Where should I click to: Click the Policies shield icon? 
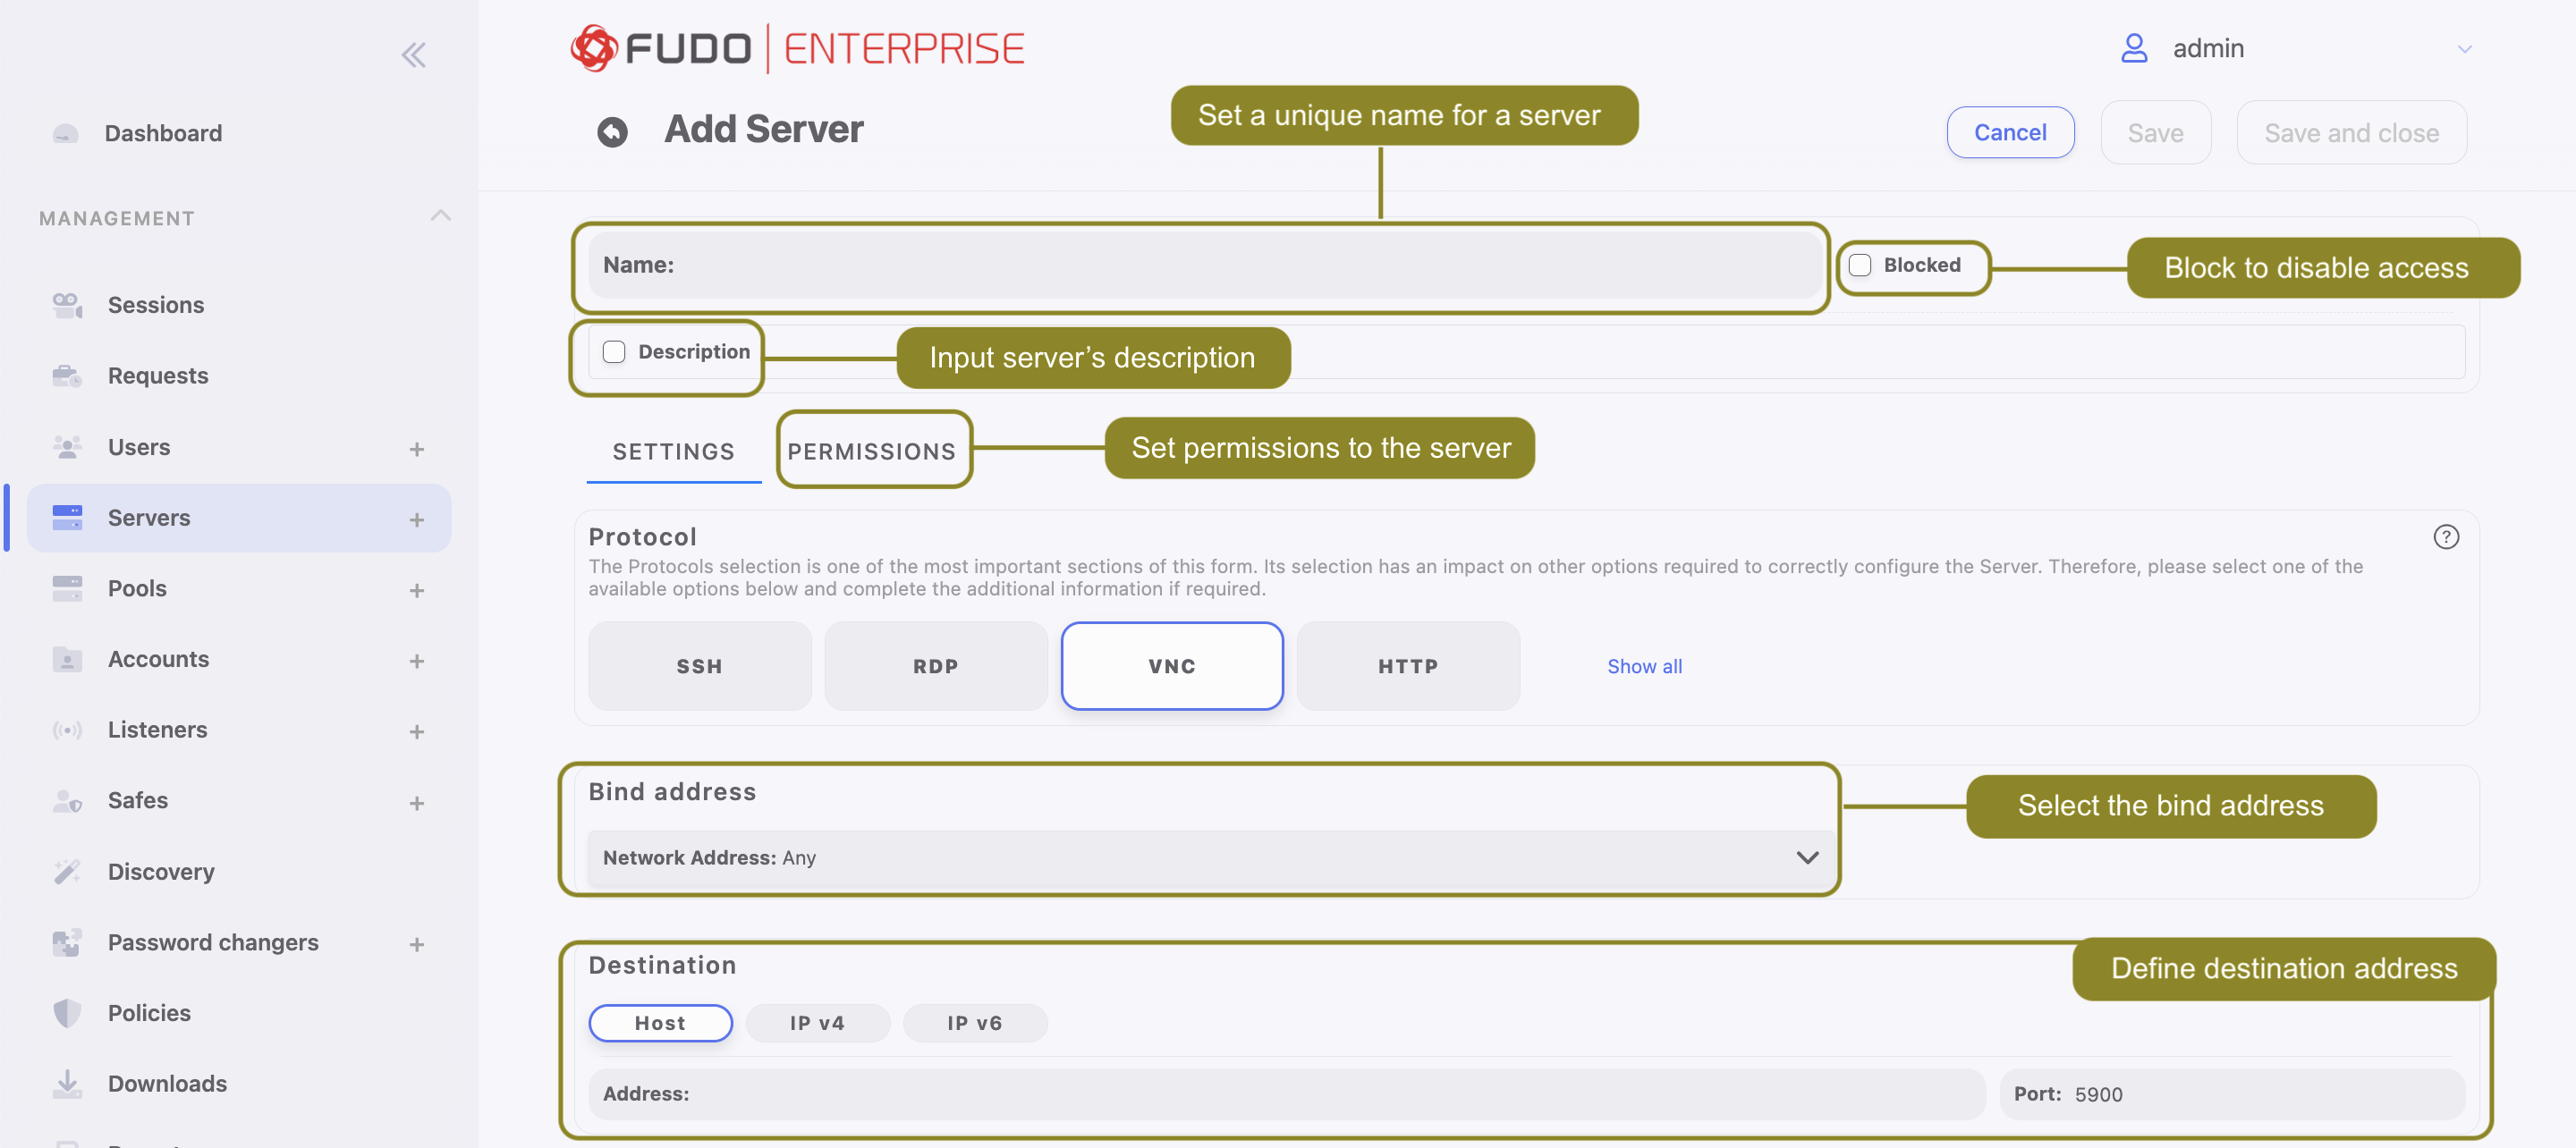coord(67,1013)
